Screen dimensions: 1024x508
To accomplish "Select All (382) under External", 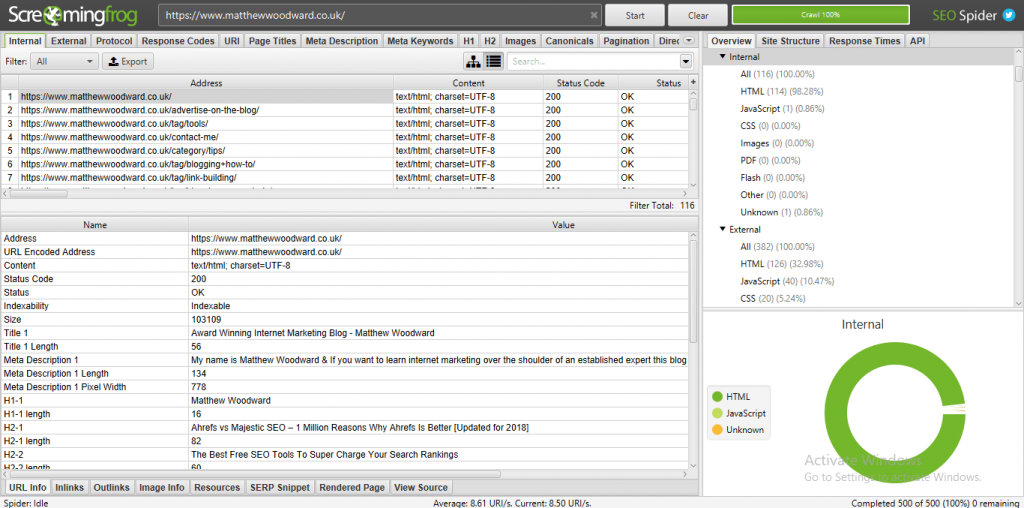I will click(777, 247).
